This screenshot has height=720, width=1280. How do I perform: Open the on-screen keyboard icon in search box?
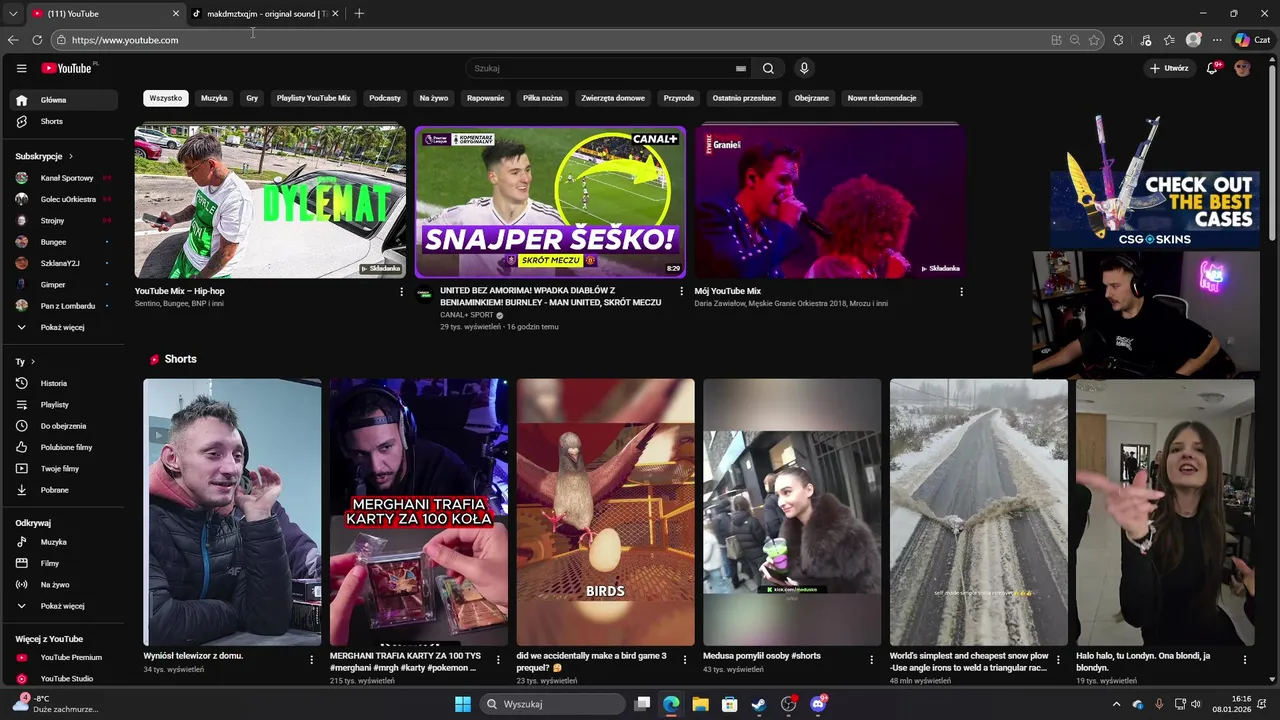coord(741,69)
